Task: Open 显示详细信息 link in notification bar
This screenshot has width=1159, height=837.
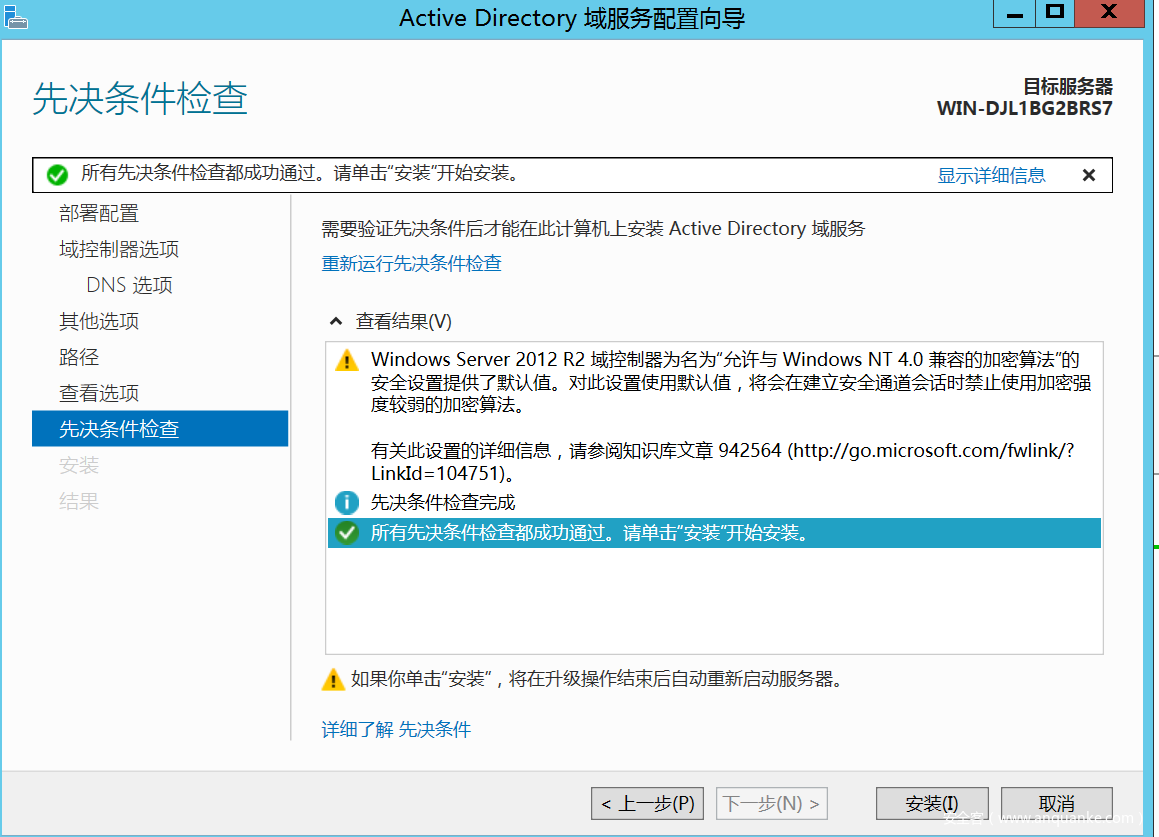Action: pyautogui.click(x=991, y=175)
